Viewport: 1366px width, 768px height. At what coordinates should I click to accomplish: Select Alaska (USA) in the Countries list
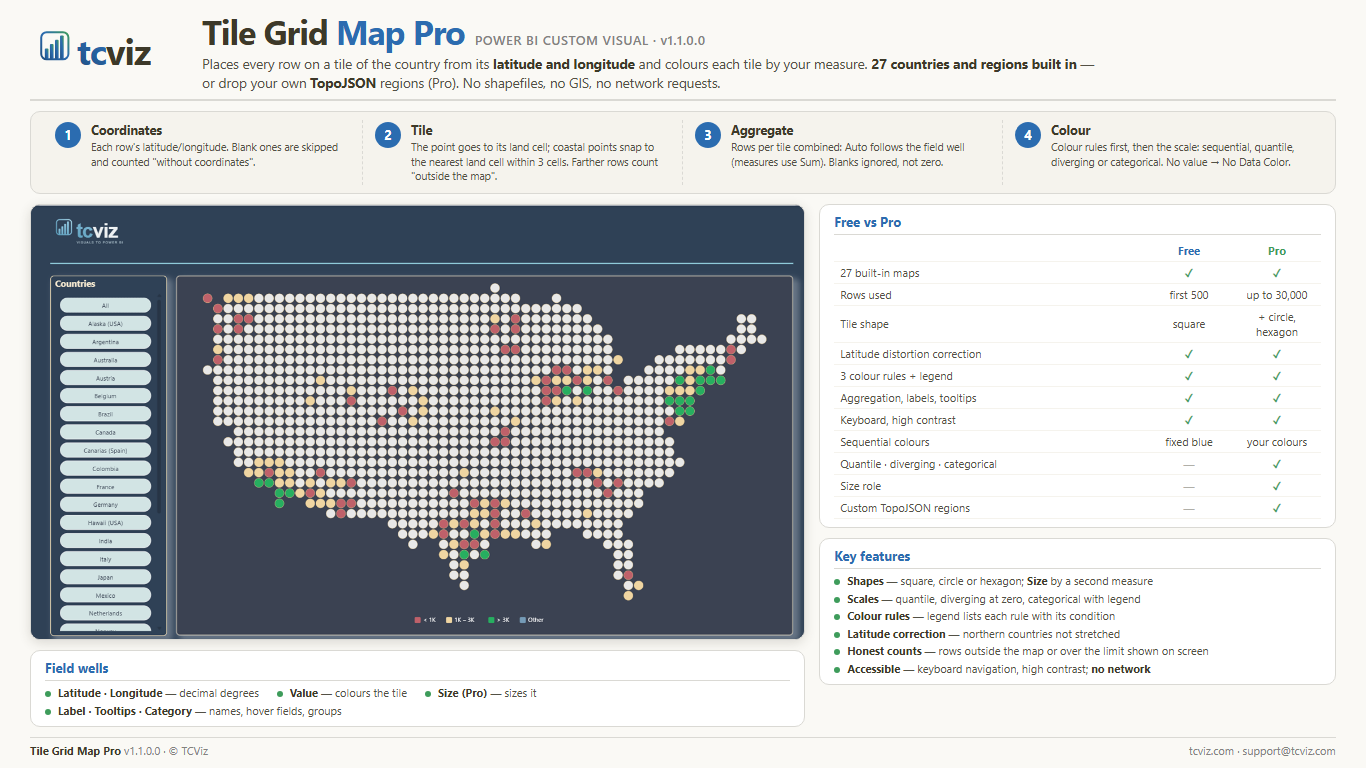[x=105, y=323]
